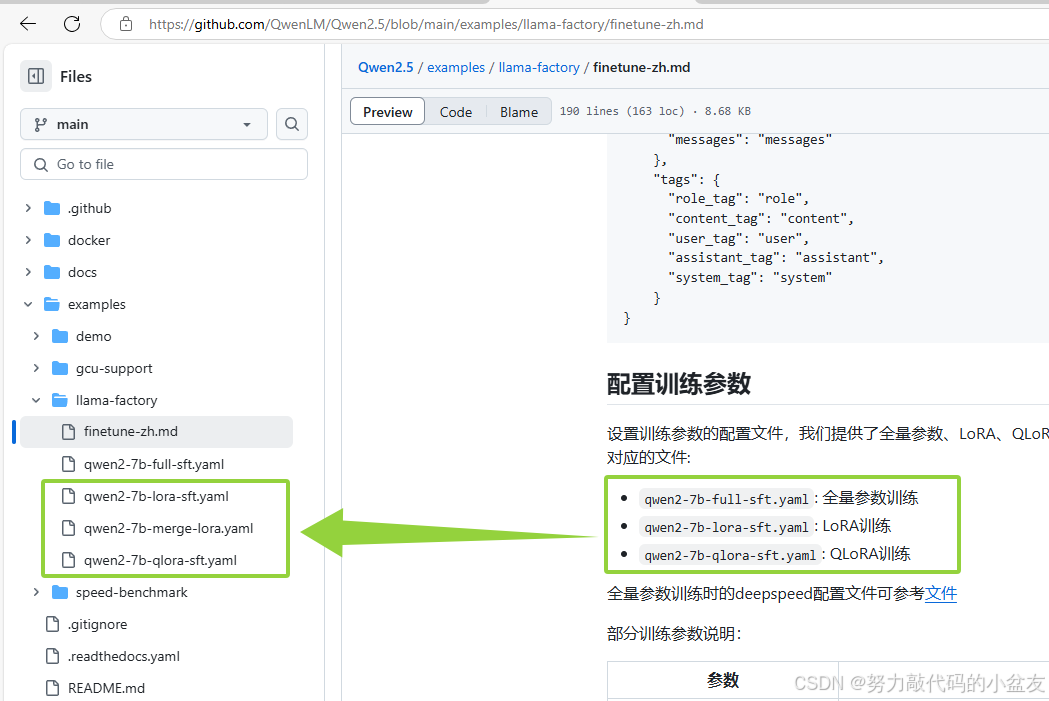This screenshot has width=1049, height=701.
Task: Click the qwen2-7b-full-sft.yaml inline code text
Action: pos(726,499)
